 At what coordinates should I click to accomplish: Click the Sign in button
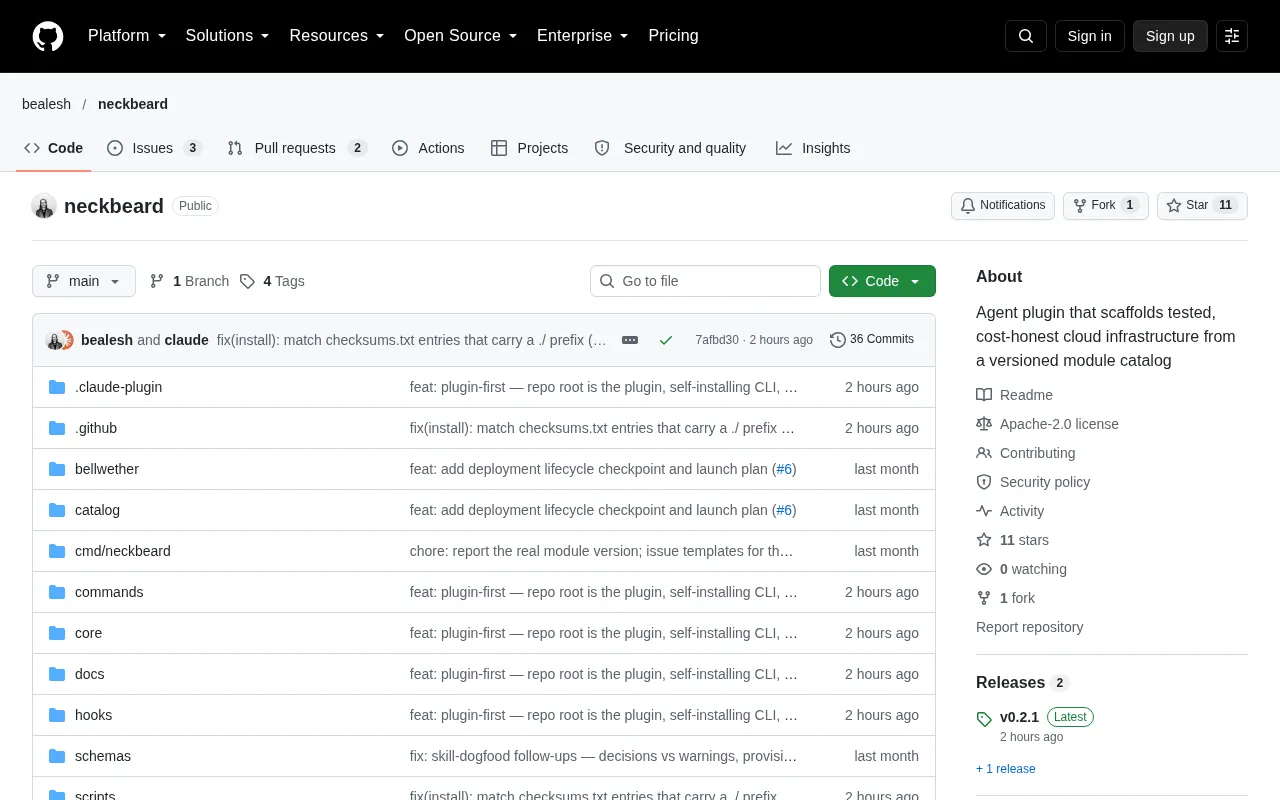pyautogui.click(x=1089, y=36)
